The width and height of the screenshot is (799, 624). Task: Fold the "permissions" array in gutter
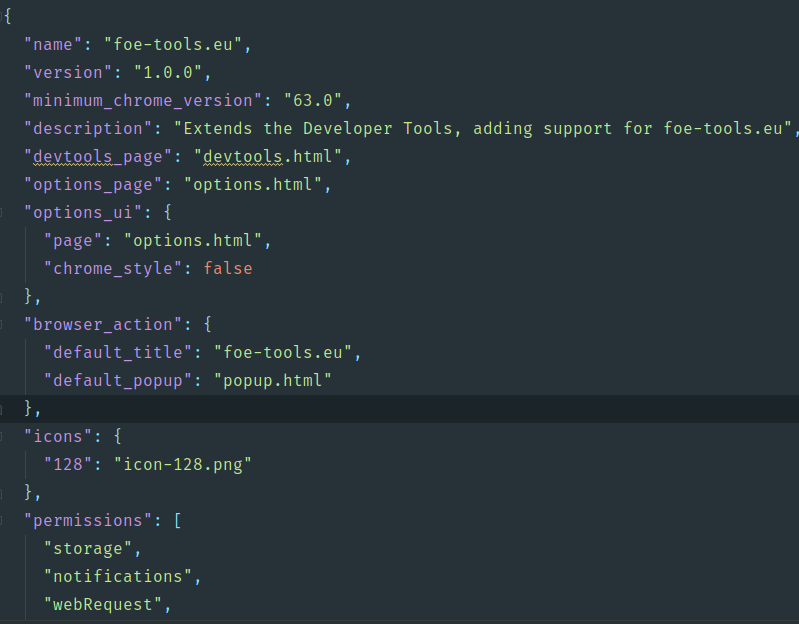(x=4, y=520)
